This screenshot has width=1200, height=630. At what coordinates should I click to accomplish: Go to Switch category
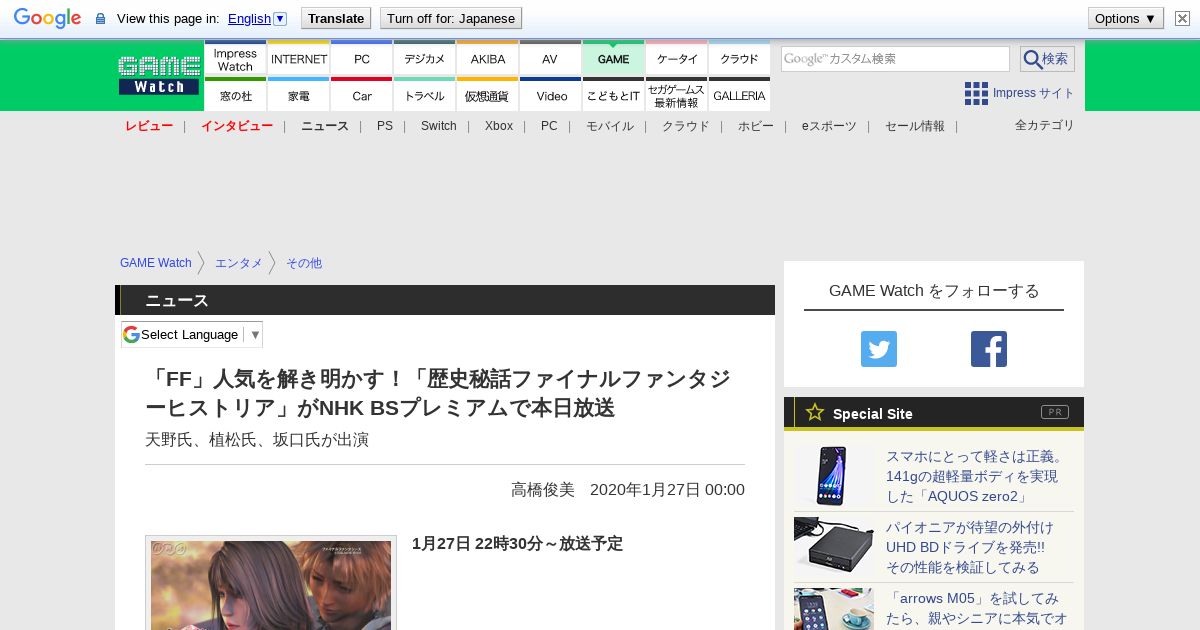[439, 126]
